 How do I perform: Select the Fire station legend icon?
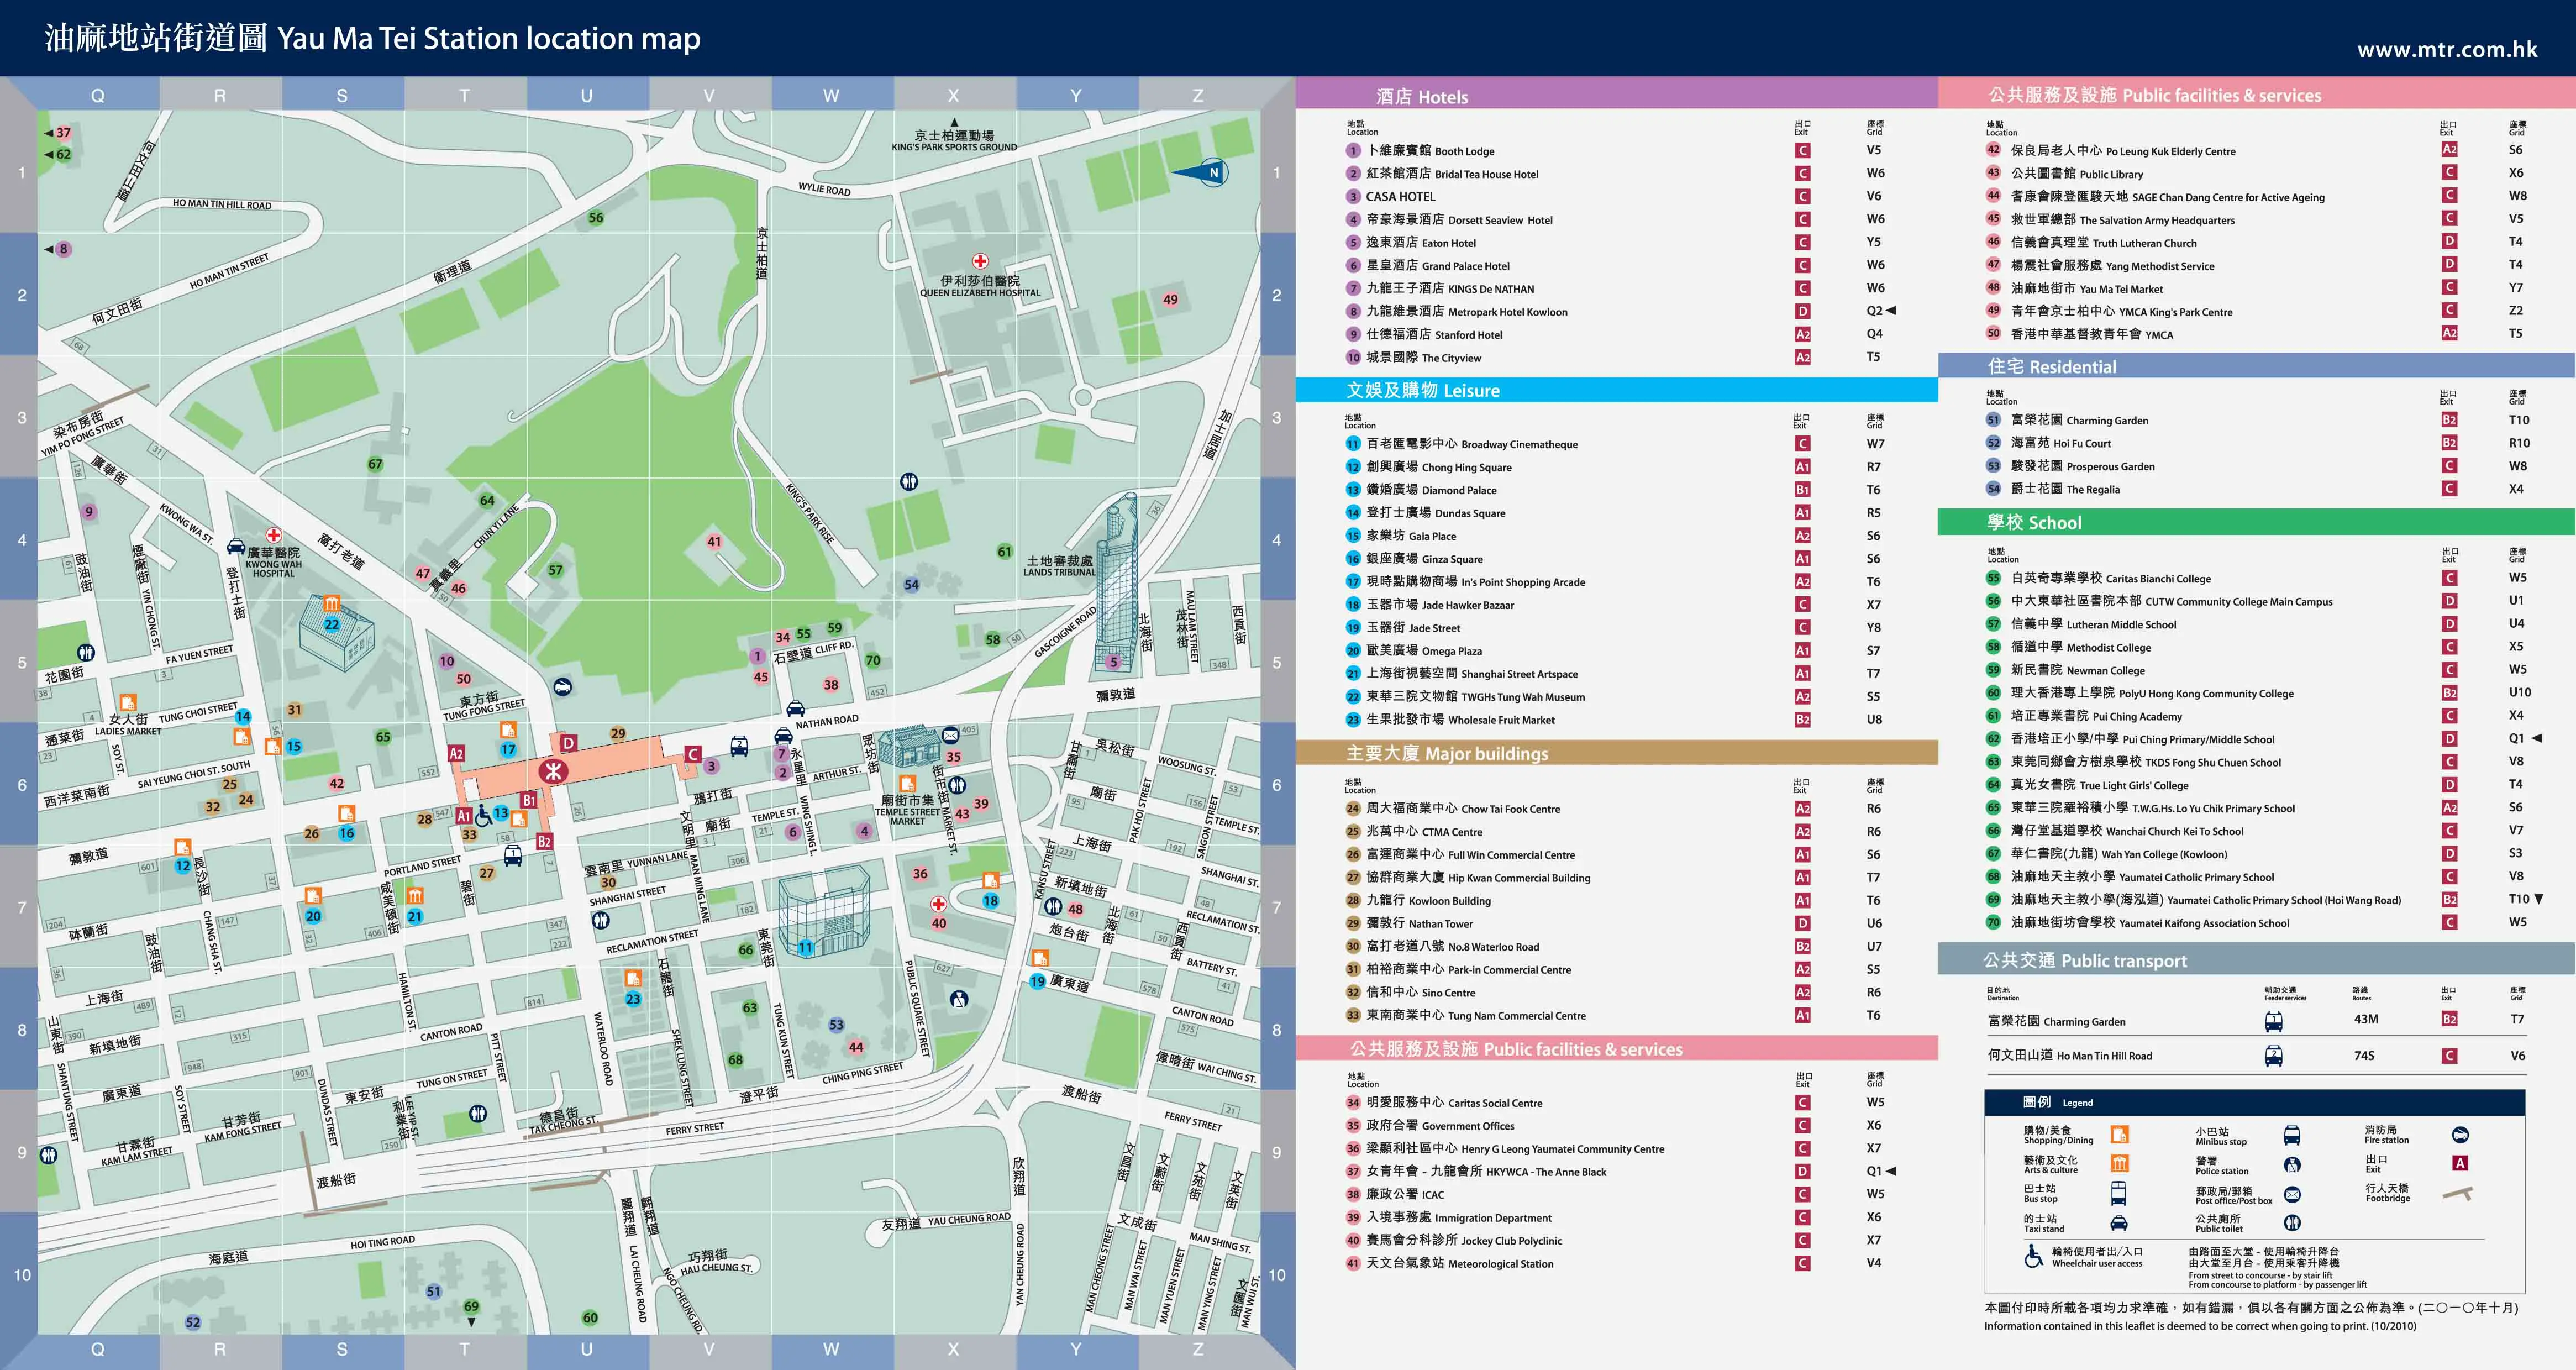pyautogui.click(x=2461, y=1135)
